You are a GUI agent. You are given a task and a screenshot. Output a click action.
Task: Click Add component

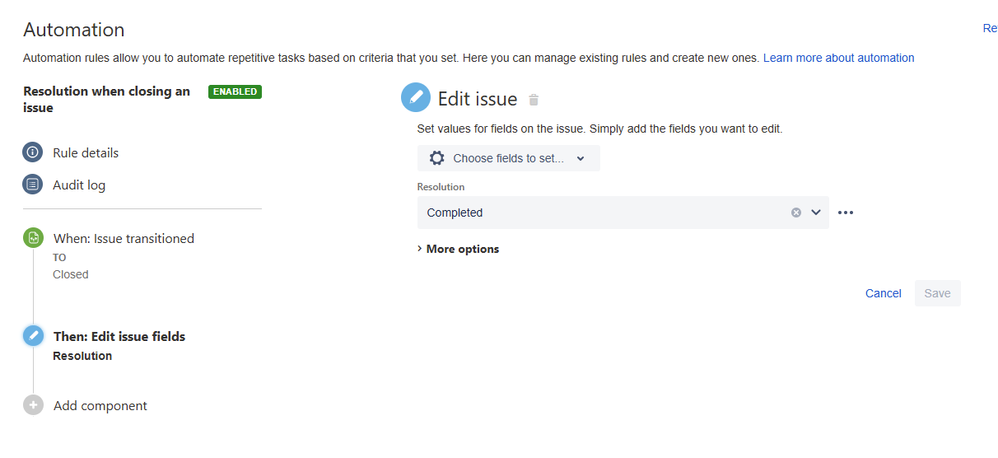click(x=100, y=405)
